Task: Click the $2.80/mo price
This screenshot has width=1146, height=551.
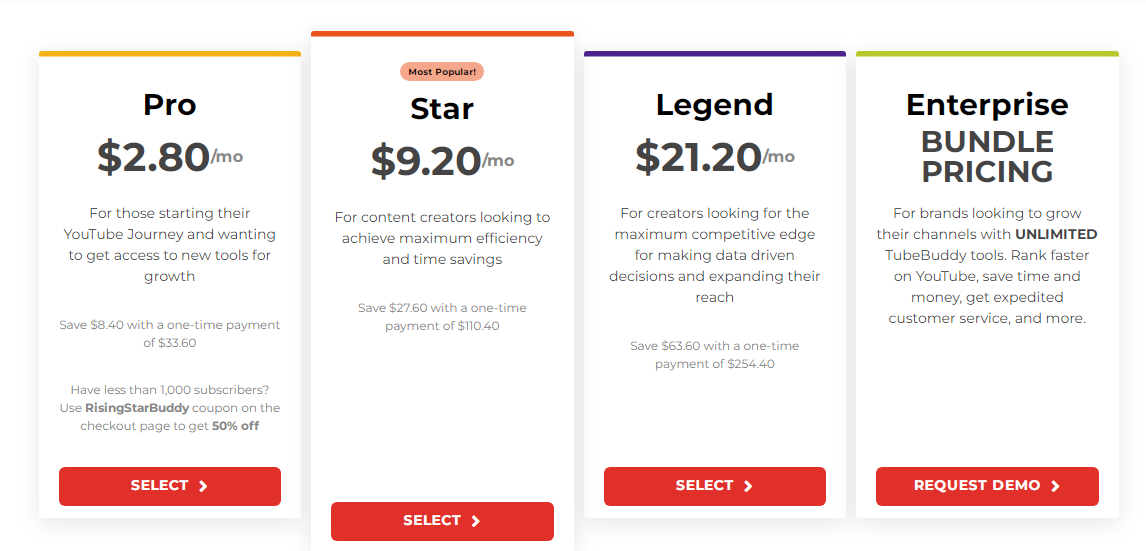Action: click(170, 156)
